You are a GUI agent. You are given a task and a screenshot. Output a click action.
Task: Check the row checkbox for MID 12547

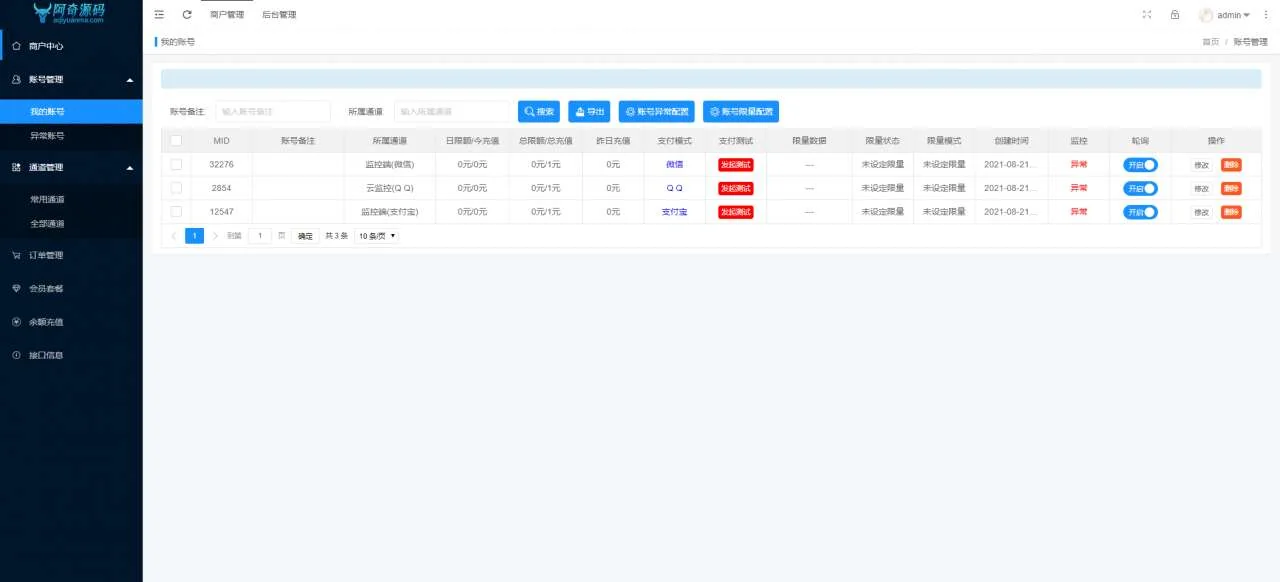(175, 211)
